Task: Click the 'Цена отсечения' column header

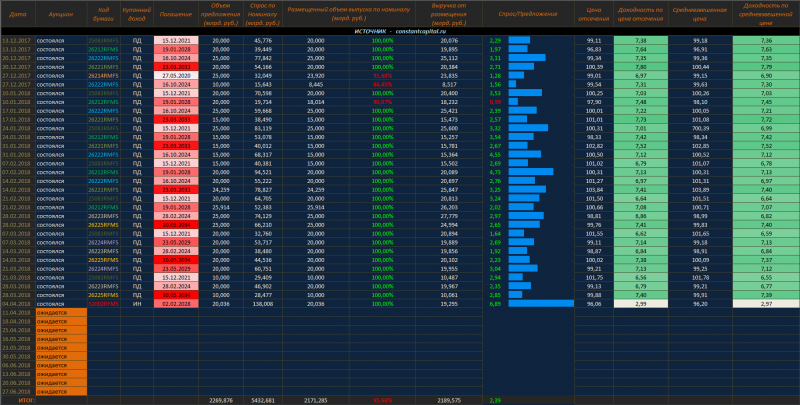Action: (594, 16)
